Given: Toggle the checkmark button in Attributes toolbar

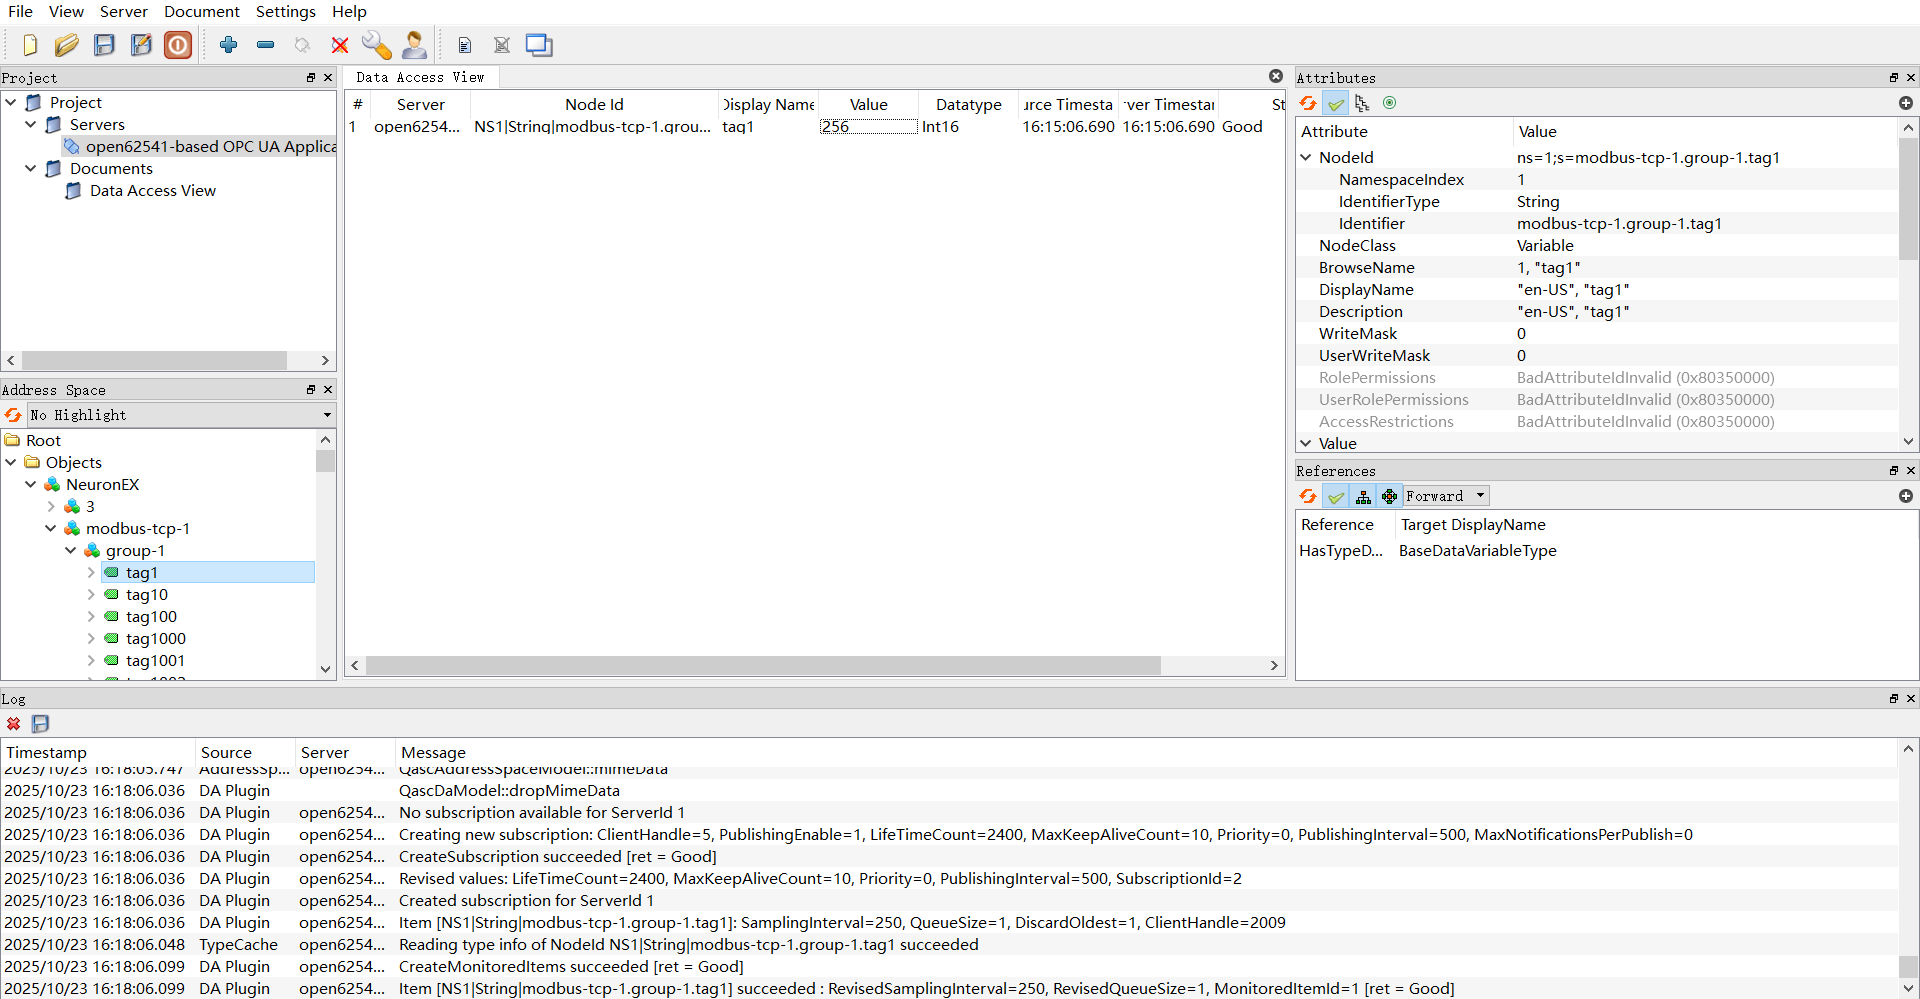Looking at the screenshot, I should (1336, 103).
